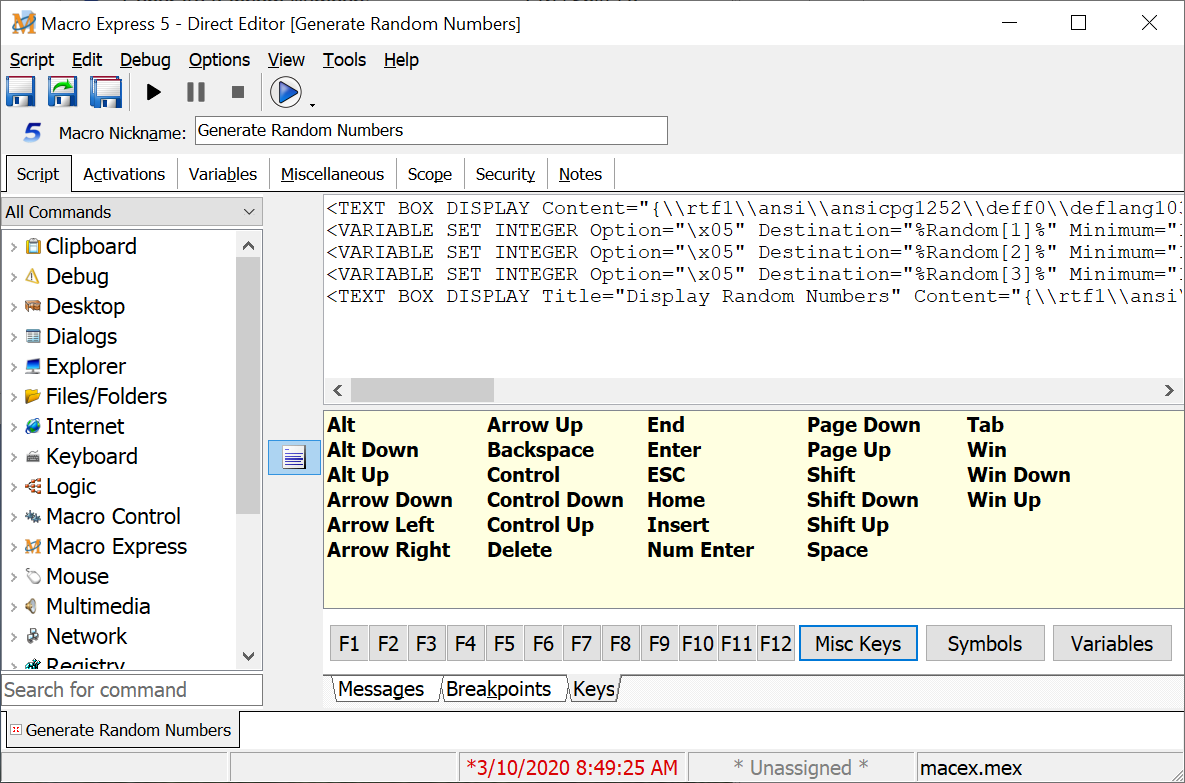
Task: Click the Save macro floppy icon
Action: point(21,92)
